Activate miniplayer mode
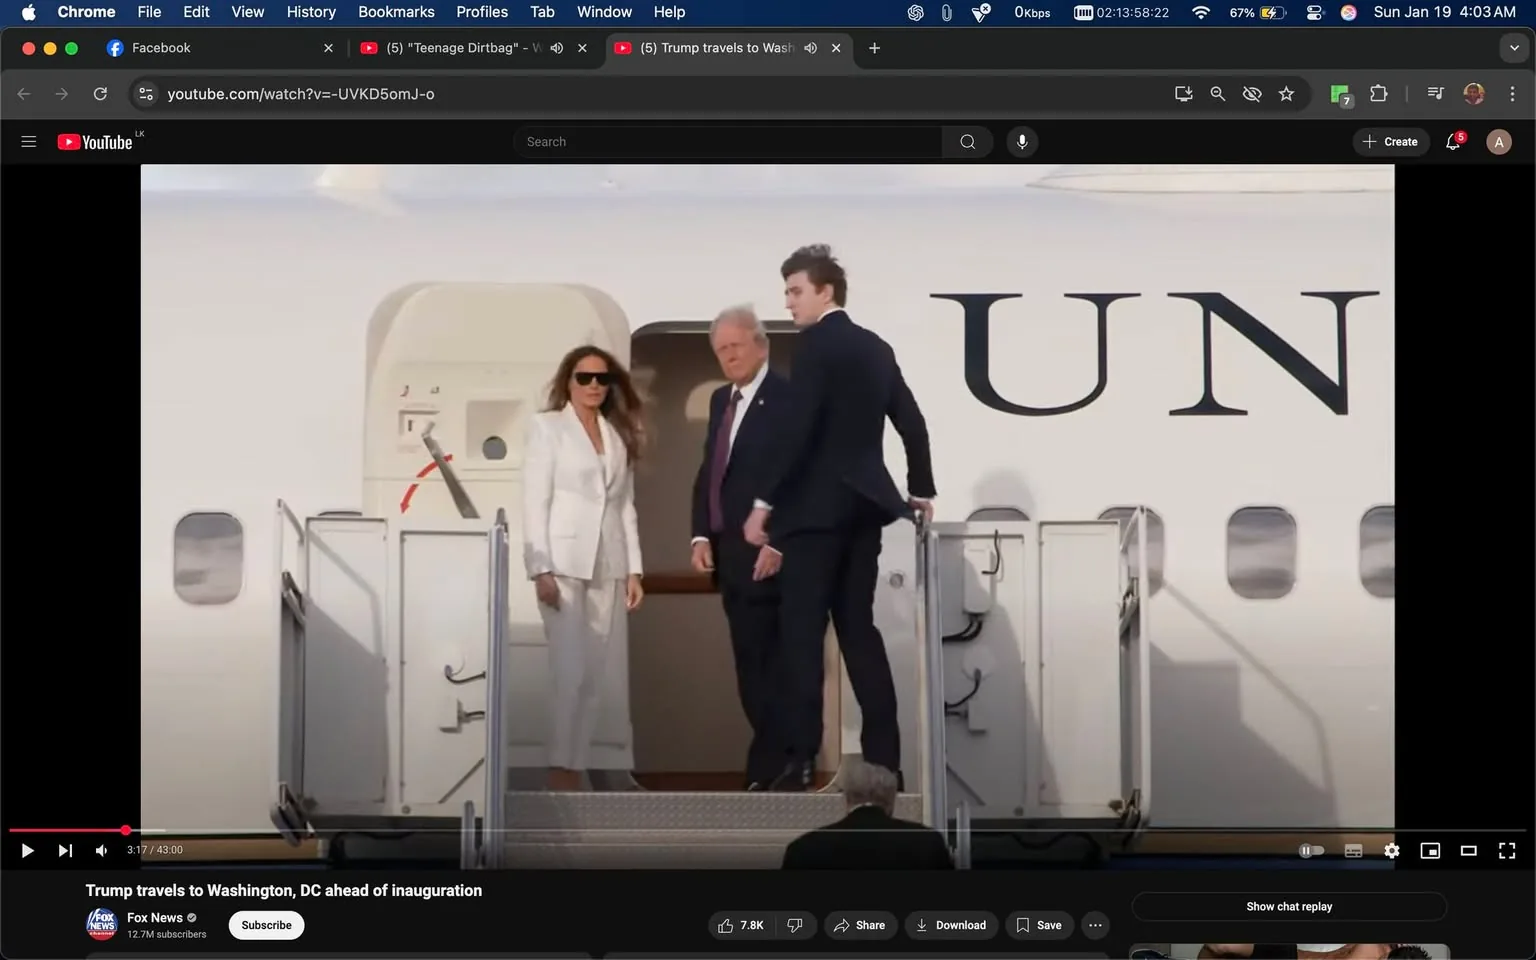This screenshot has width=1536, height=960. (1430, 850)
